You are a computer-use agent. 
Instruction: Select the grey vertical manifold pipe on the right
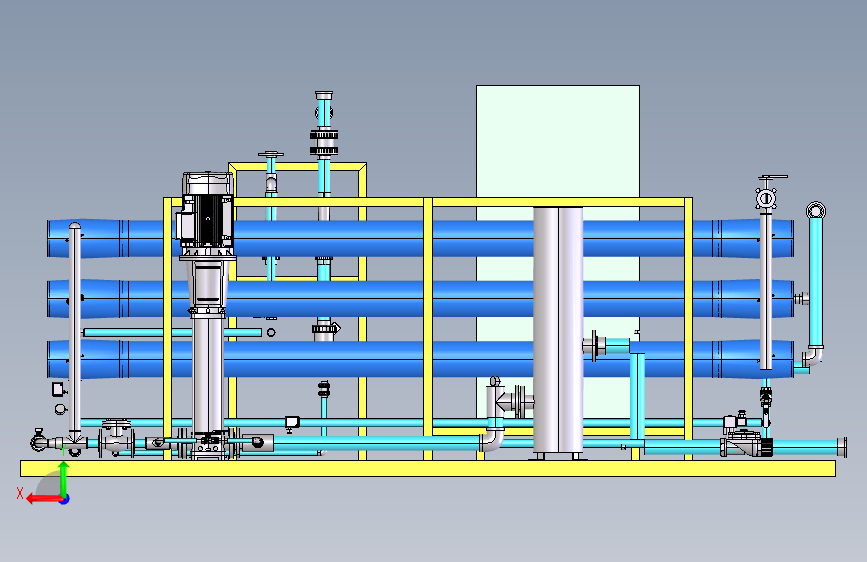[766, 290]
